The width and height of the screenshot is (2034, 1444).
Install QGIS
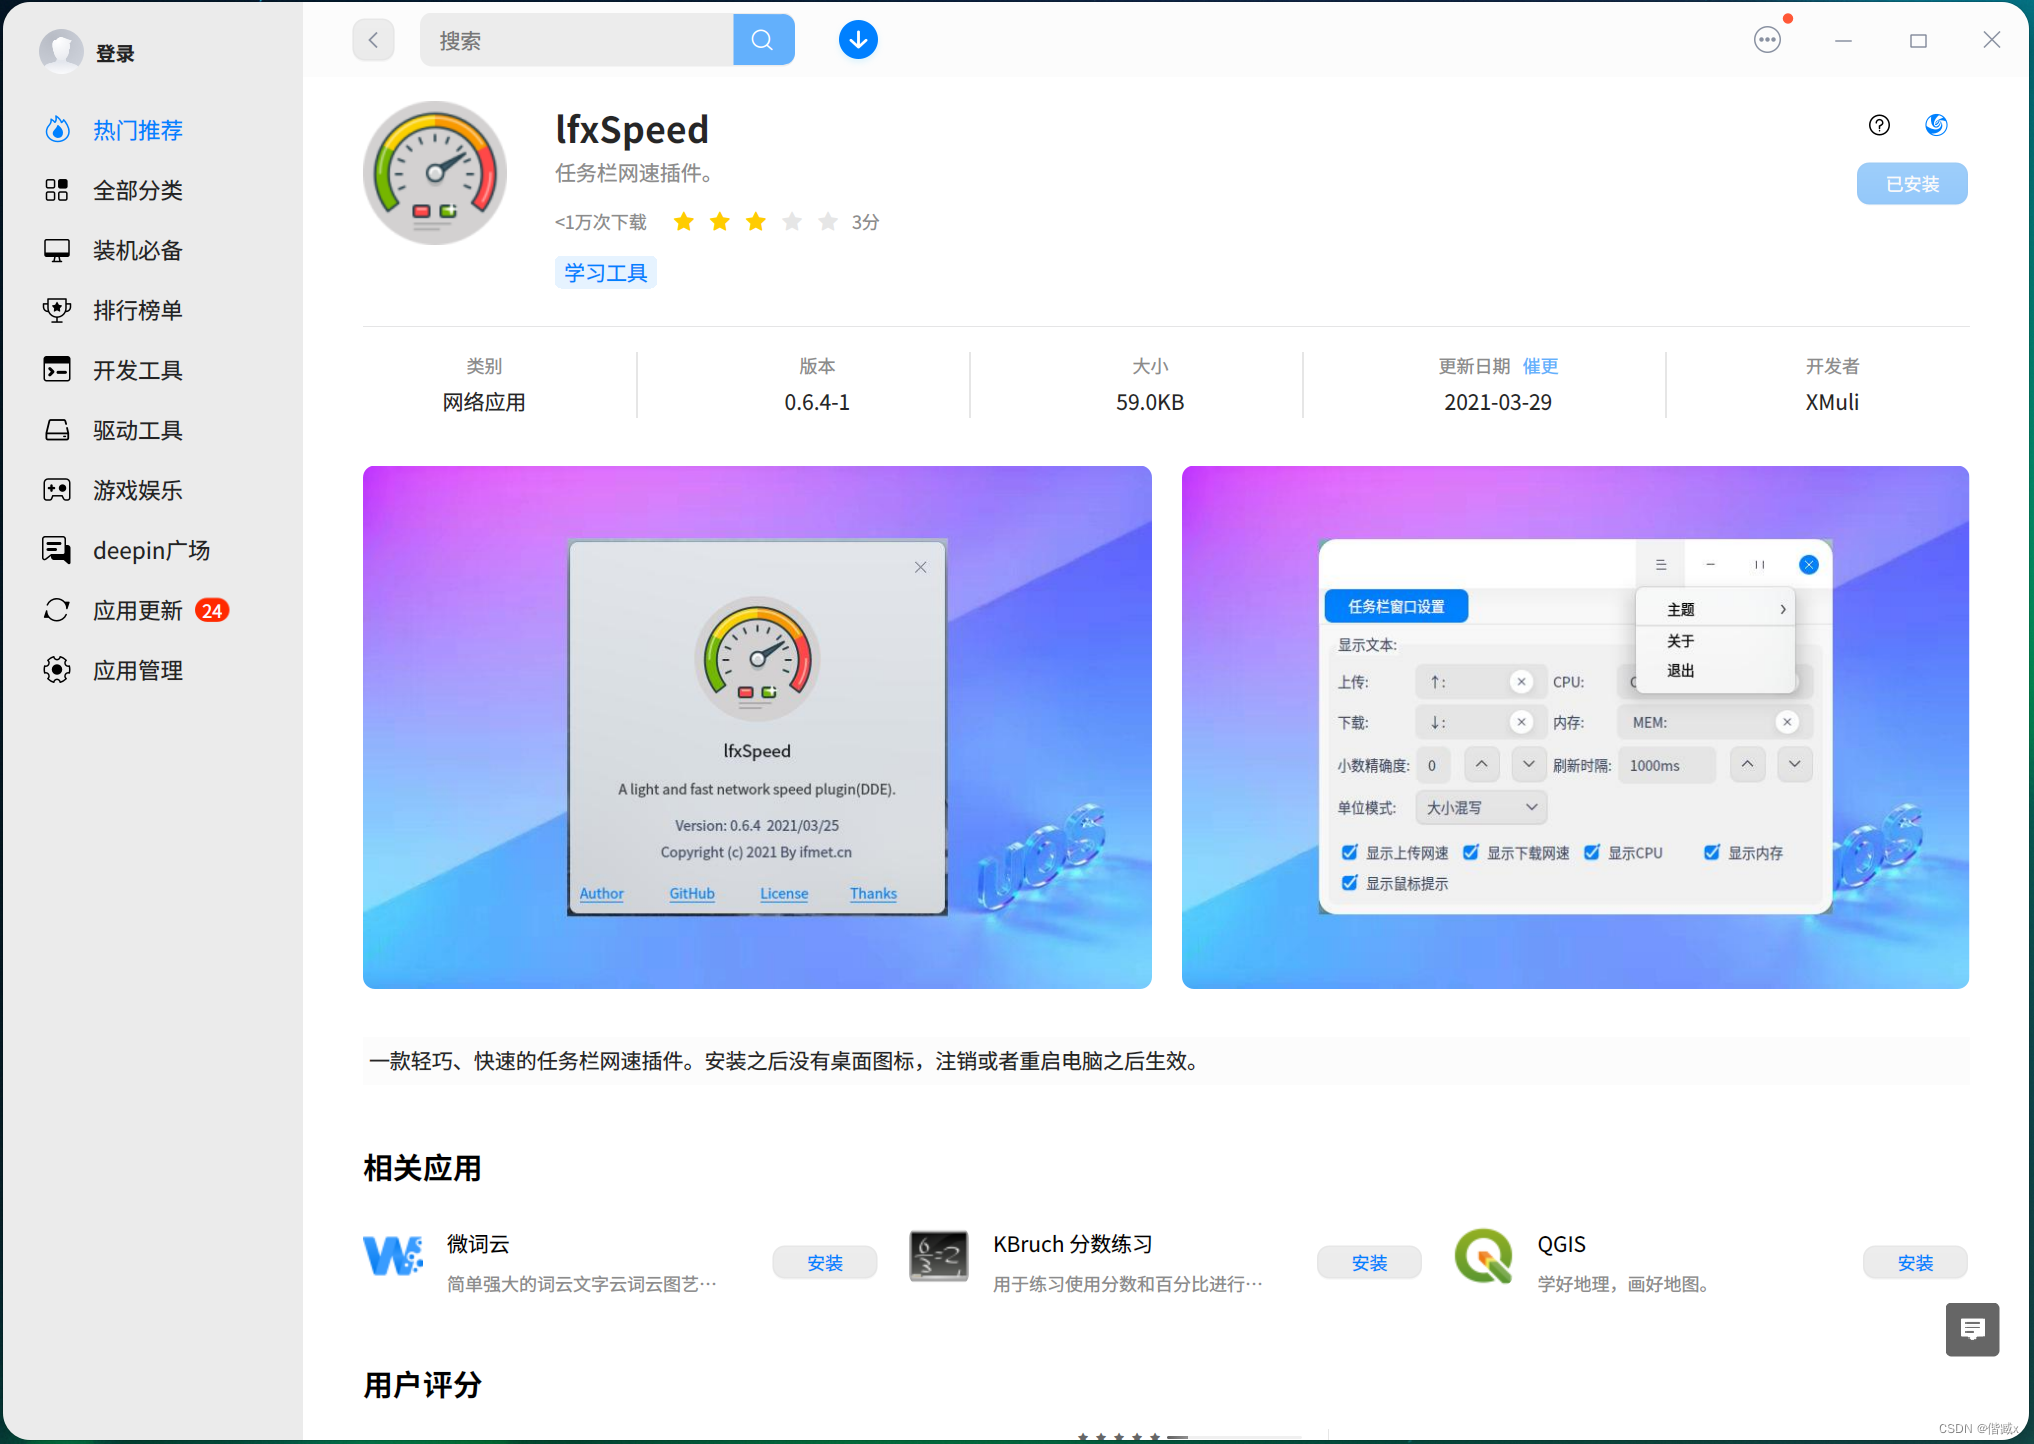(x=1915, y=1263)
